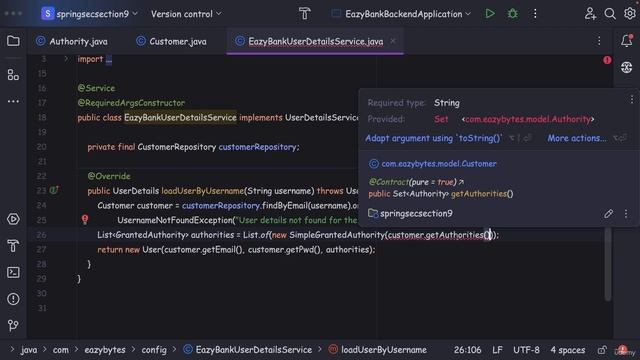The width and height of the screenshot is (640, 360).
Task: Open the Version control dropdown
Action: point(186,14)
